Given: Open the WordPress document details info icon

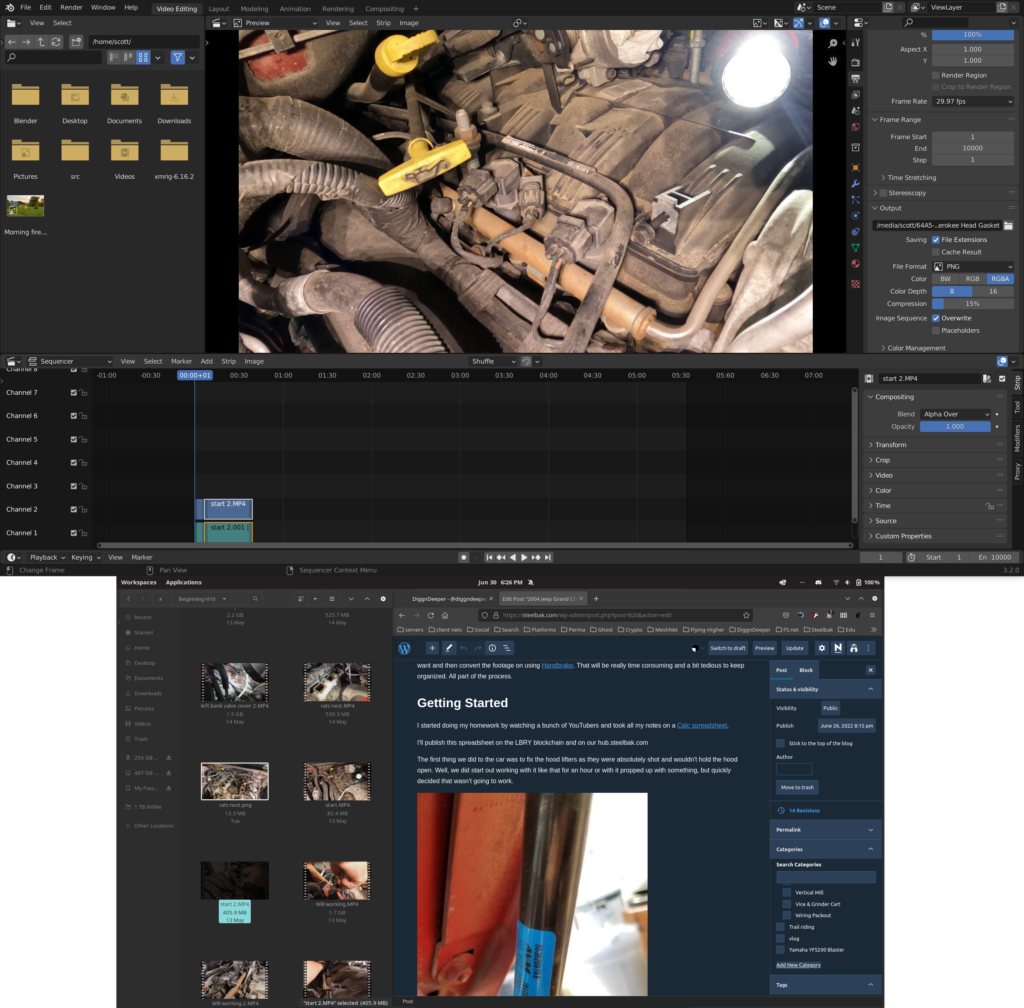Looking at the screenshot, I should click(492, 648).
